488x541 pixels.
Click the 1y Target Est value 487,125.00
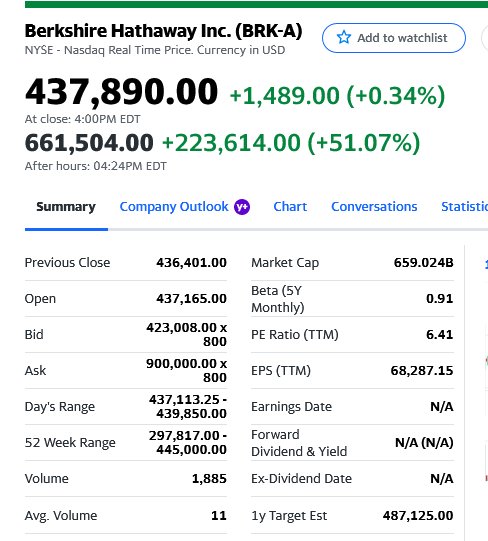pyautogui.click(x=418, y=515)
